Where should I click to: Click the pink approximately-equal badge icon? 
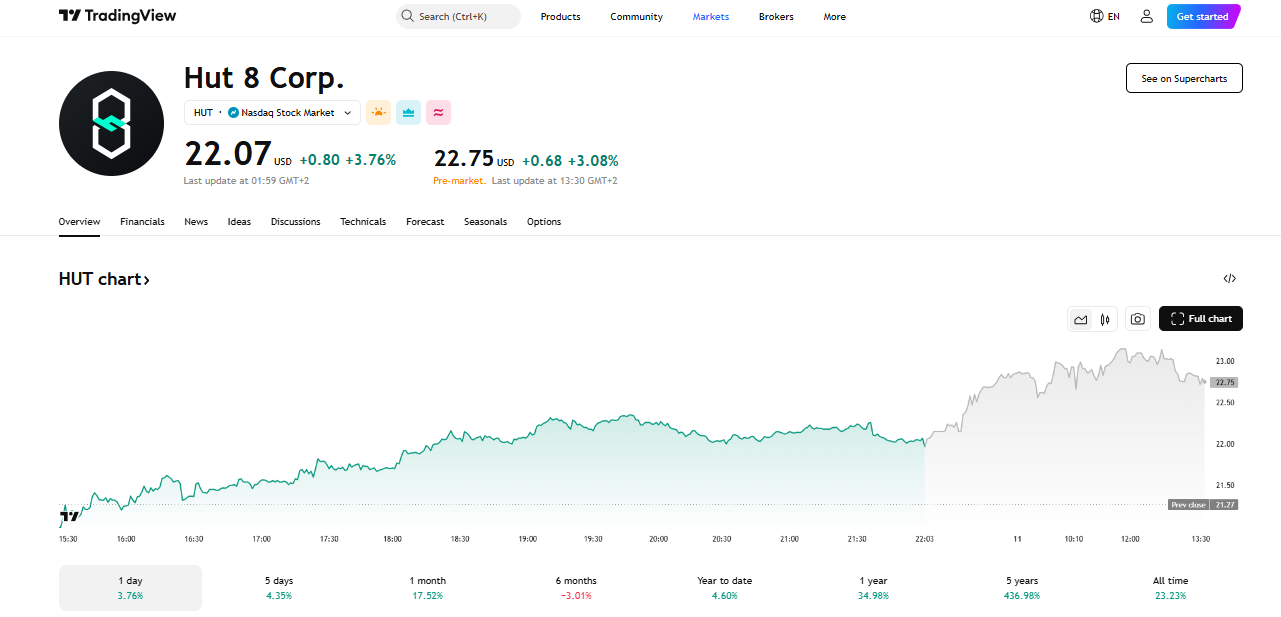pyautogui.click(x=438, y=113)
